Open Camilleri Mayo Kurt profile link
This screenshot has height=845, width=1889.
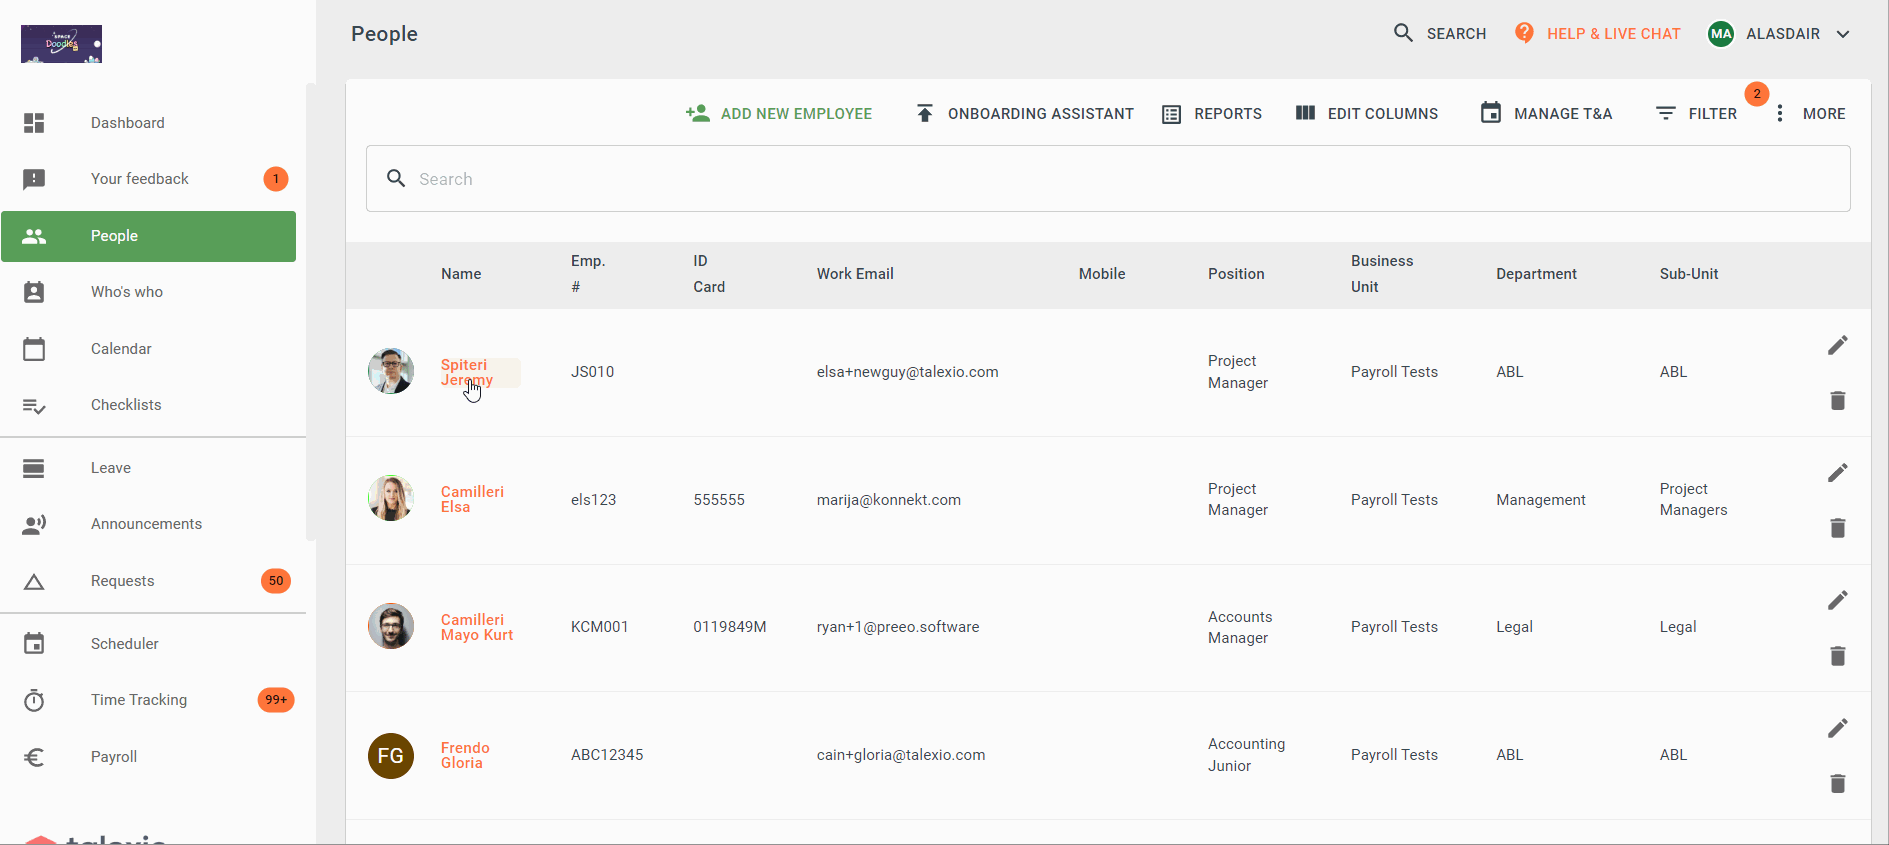coord(477,627)
